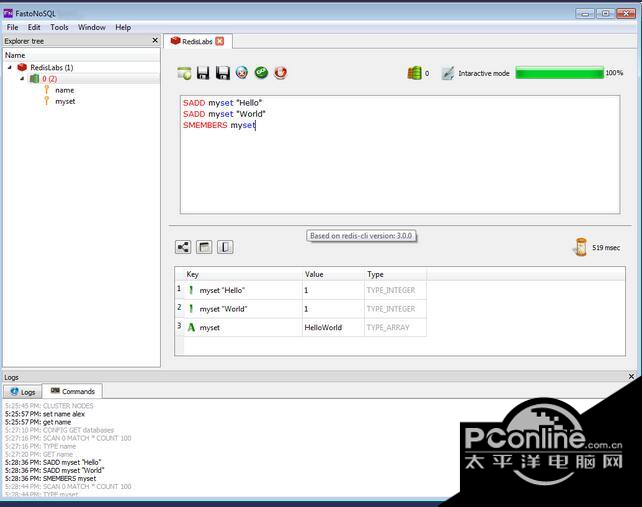This screenshot has width=642, height=507.
Task: Click the Type column header
Action: (x=395, y=274)
